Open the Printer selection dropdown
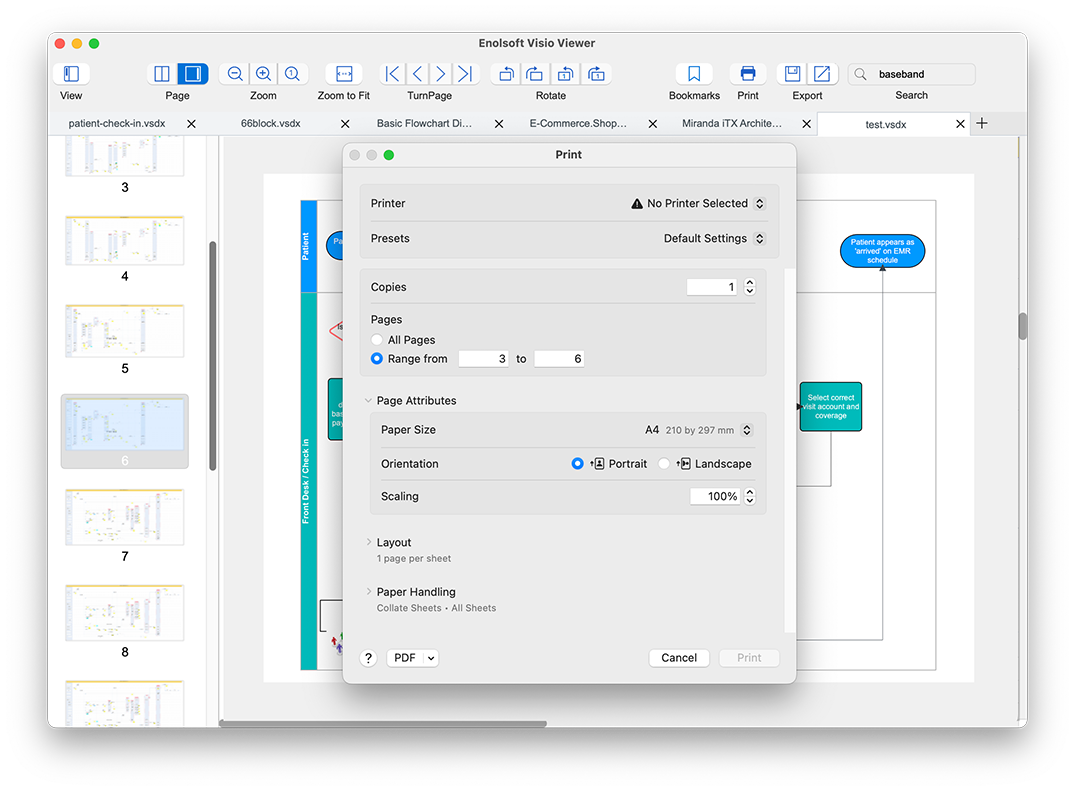1075x791 pixels. (698, 204)
